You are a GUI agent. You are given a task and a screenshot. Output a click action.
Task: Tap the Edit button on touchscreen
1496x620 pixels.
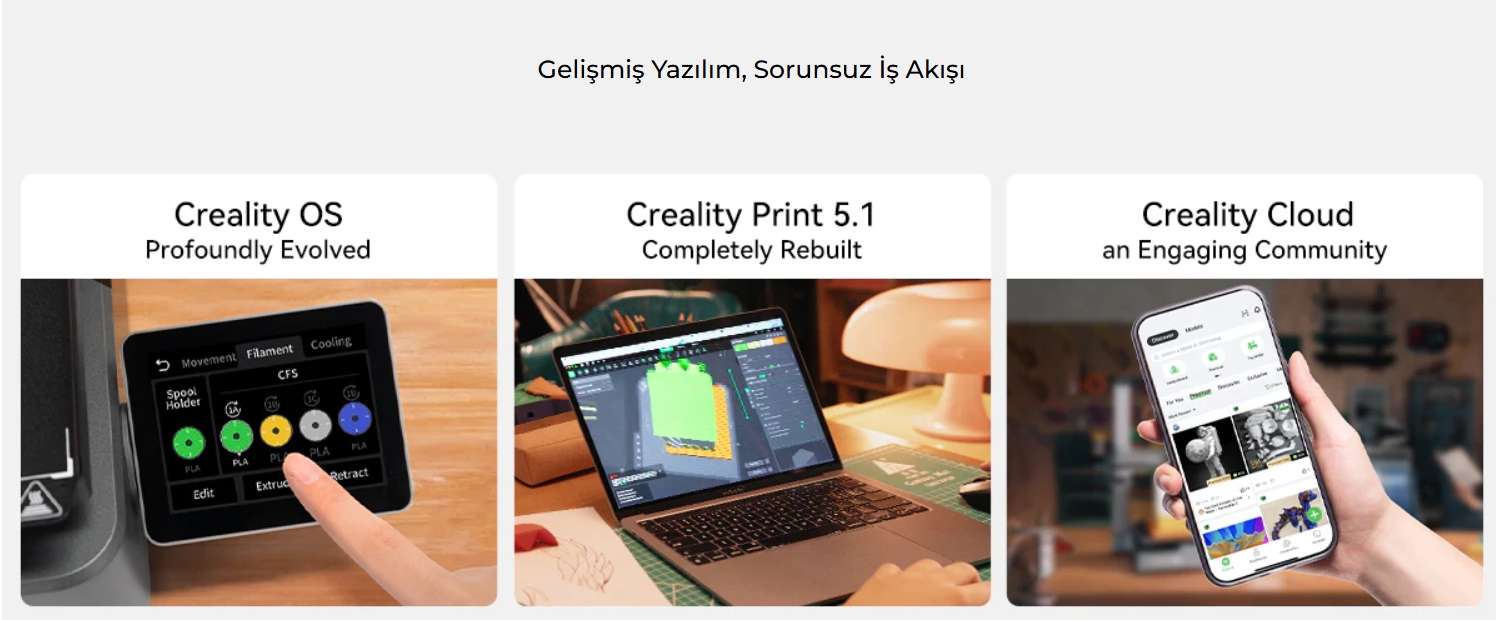point(203,494)
